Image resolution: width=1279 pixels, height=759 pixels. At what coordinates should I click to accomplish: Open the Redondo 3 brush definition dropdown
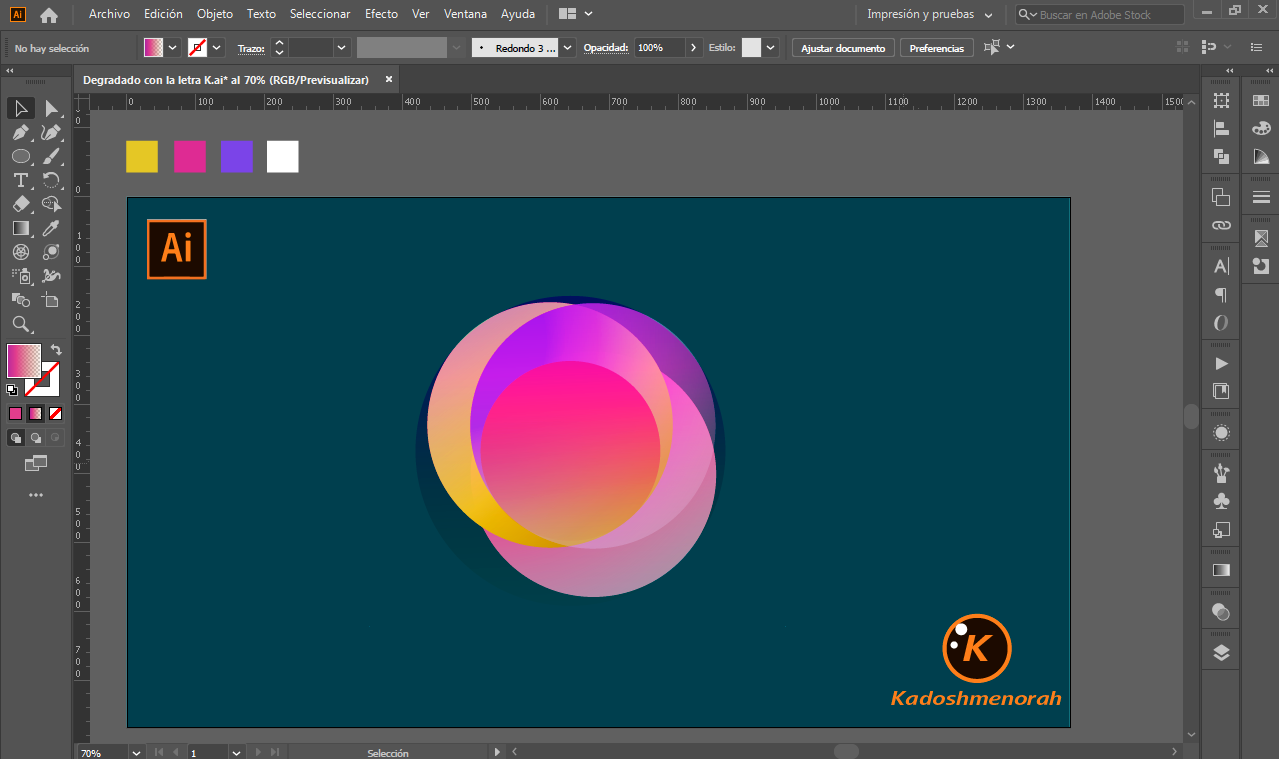[x=568, y=48]
